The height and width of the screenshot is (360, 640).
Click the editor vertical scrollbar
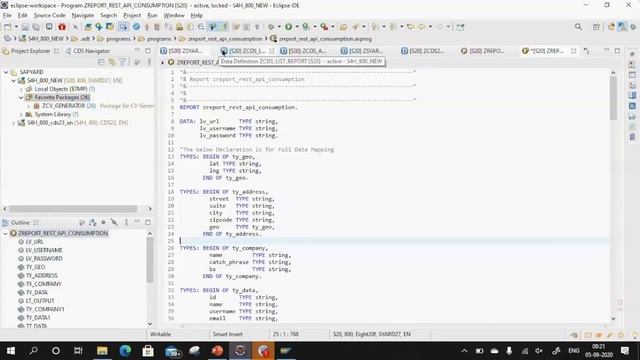click(613, 98)
